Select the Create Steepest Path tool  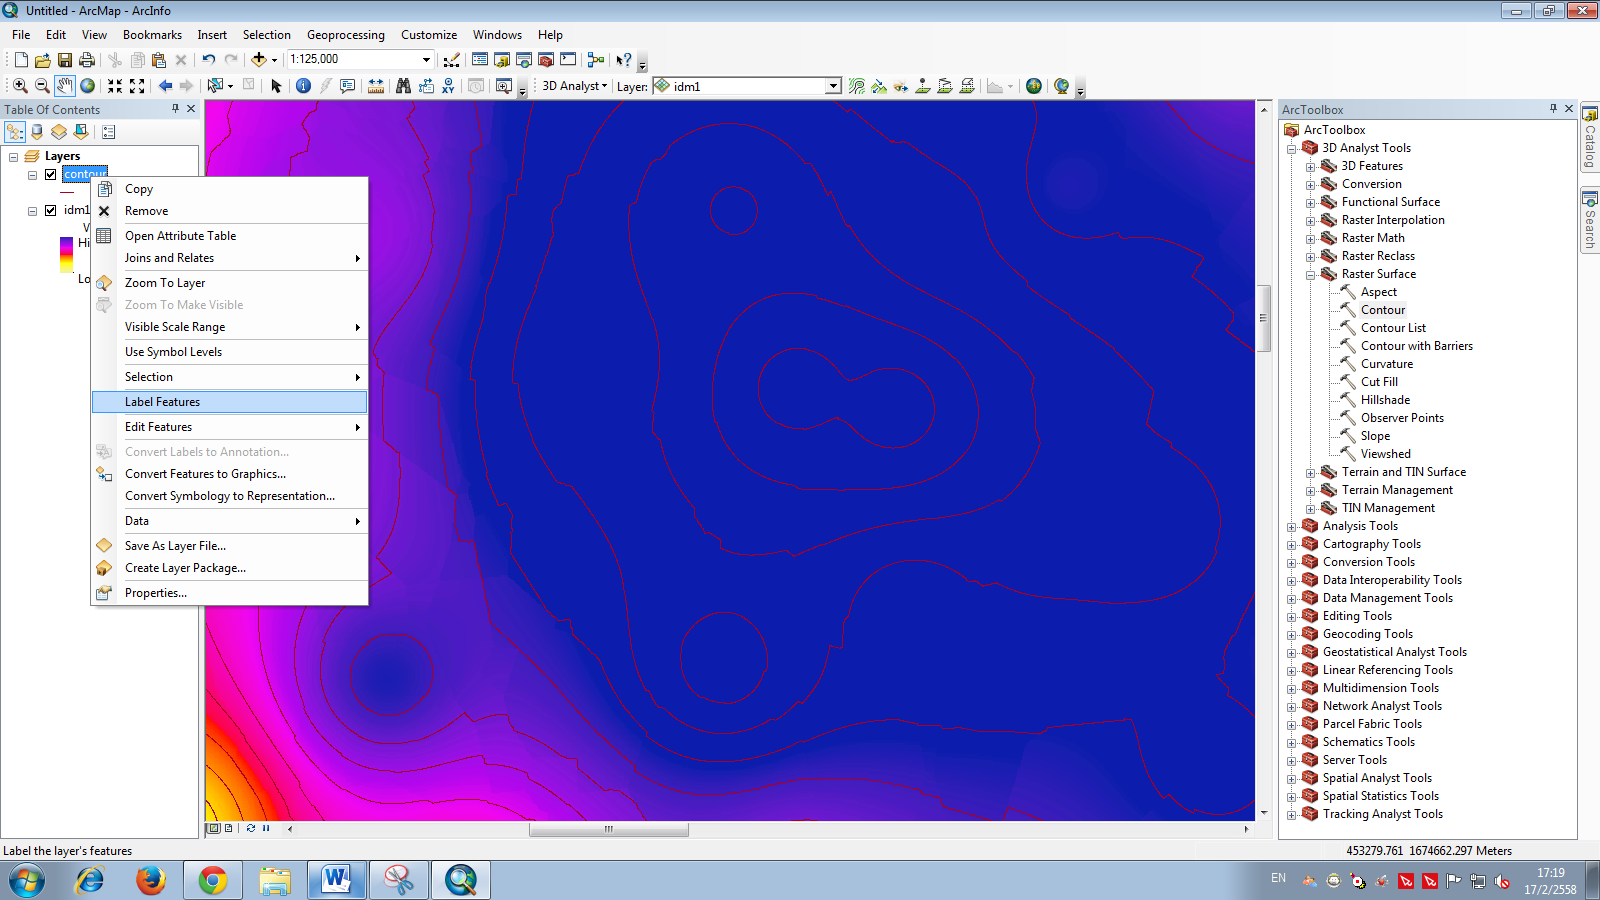click(x=879, y=86)
